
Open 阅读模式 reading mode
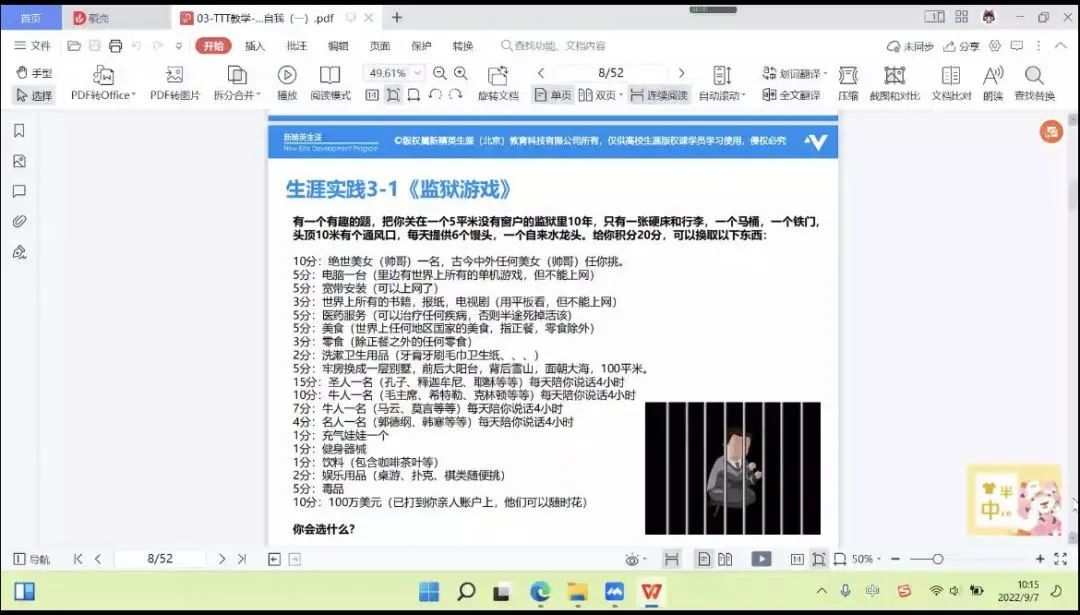[x=330, y=75]
